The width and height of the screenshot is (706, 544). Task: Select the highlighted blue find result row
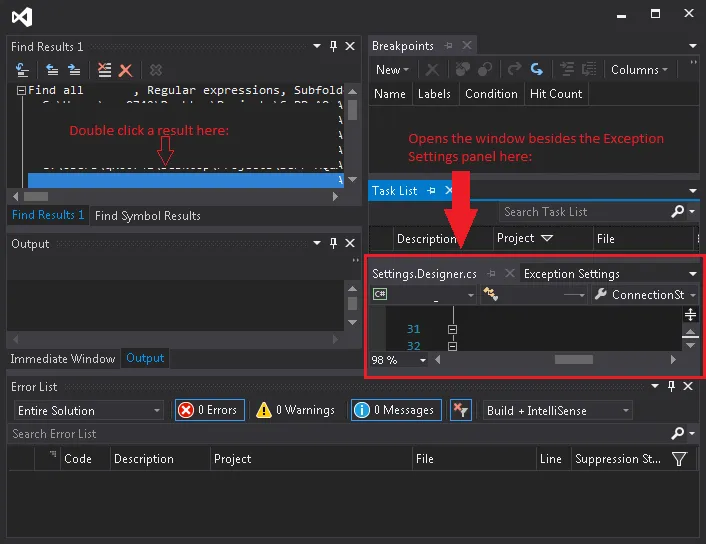coord(186,181)
